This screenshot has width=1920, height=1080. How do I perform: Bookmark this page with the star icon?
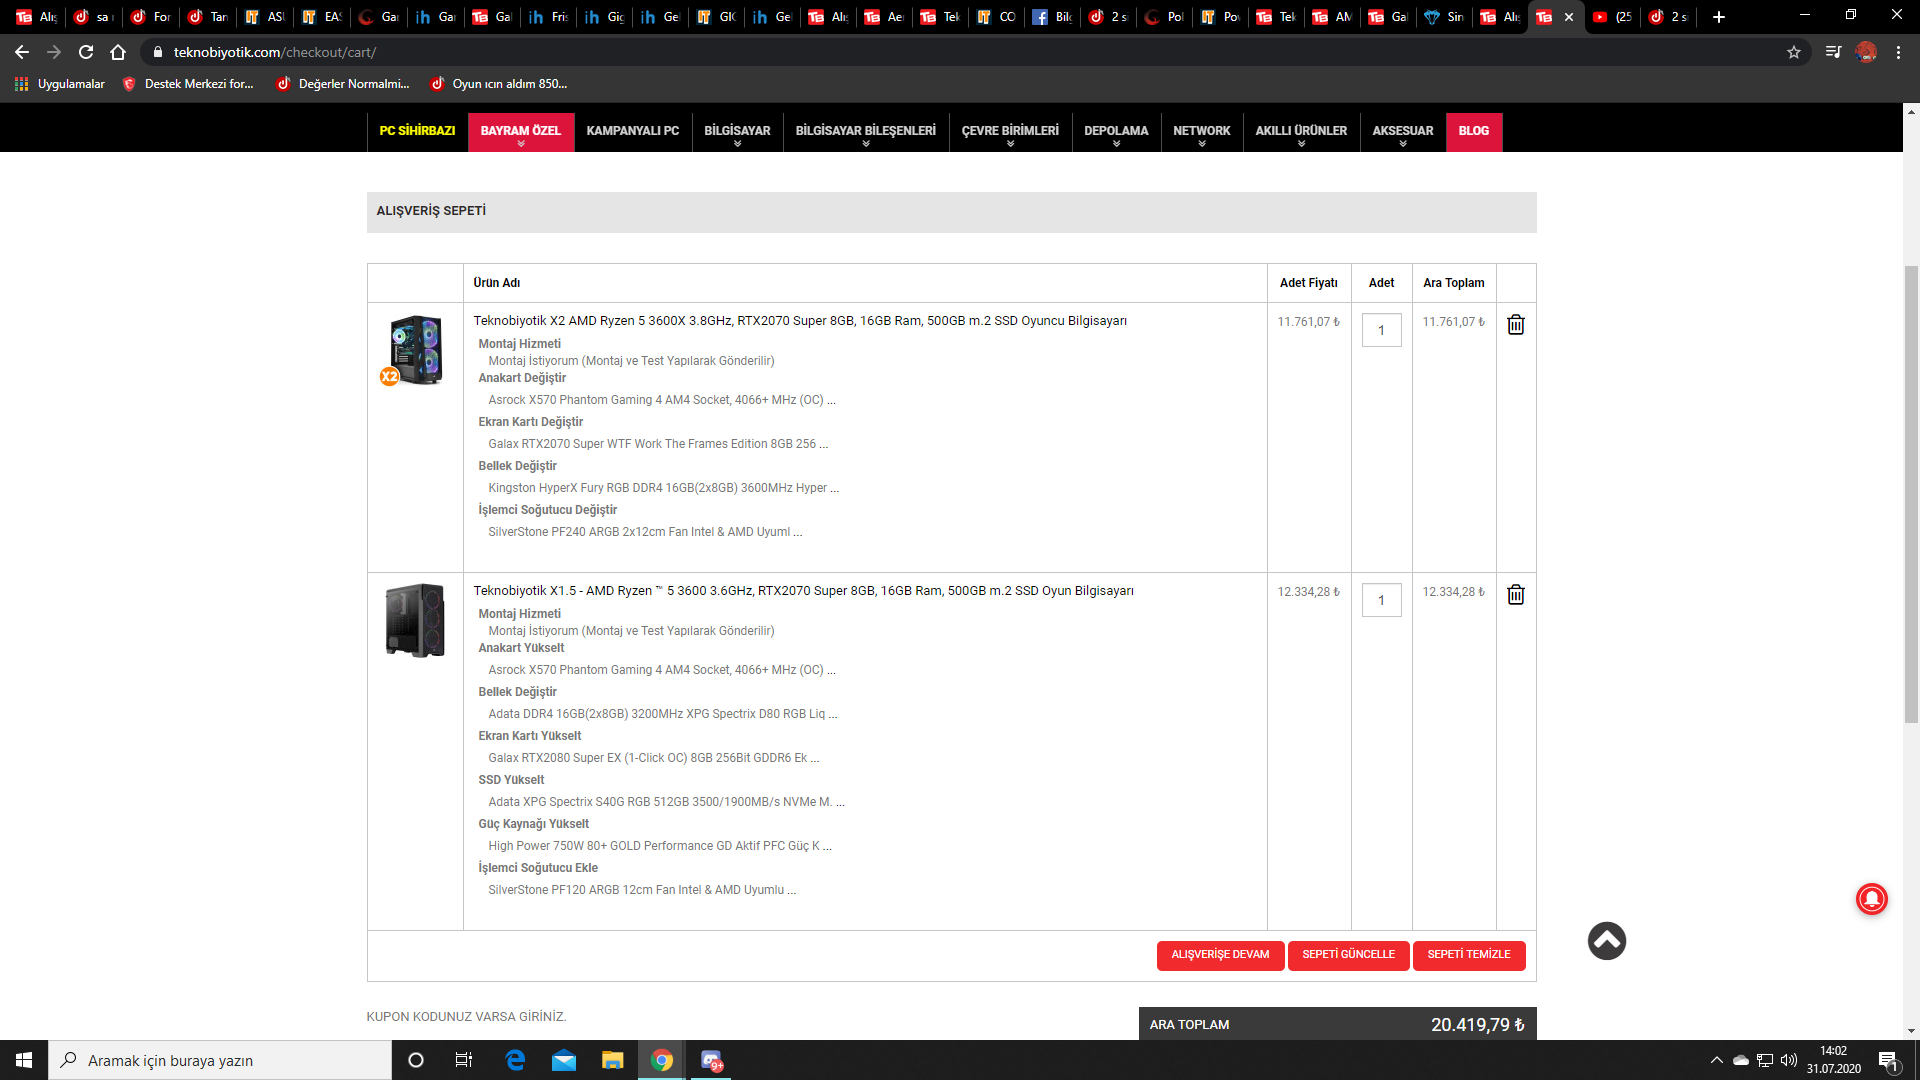click(x=1794, y=52)
